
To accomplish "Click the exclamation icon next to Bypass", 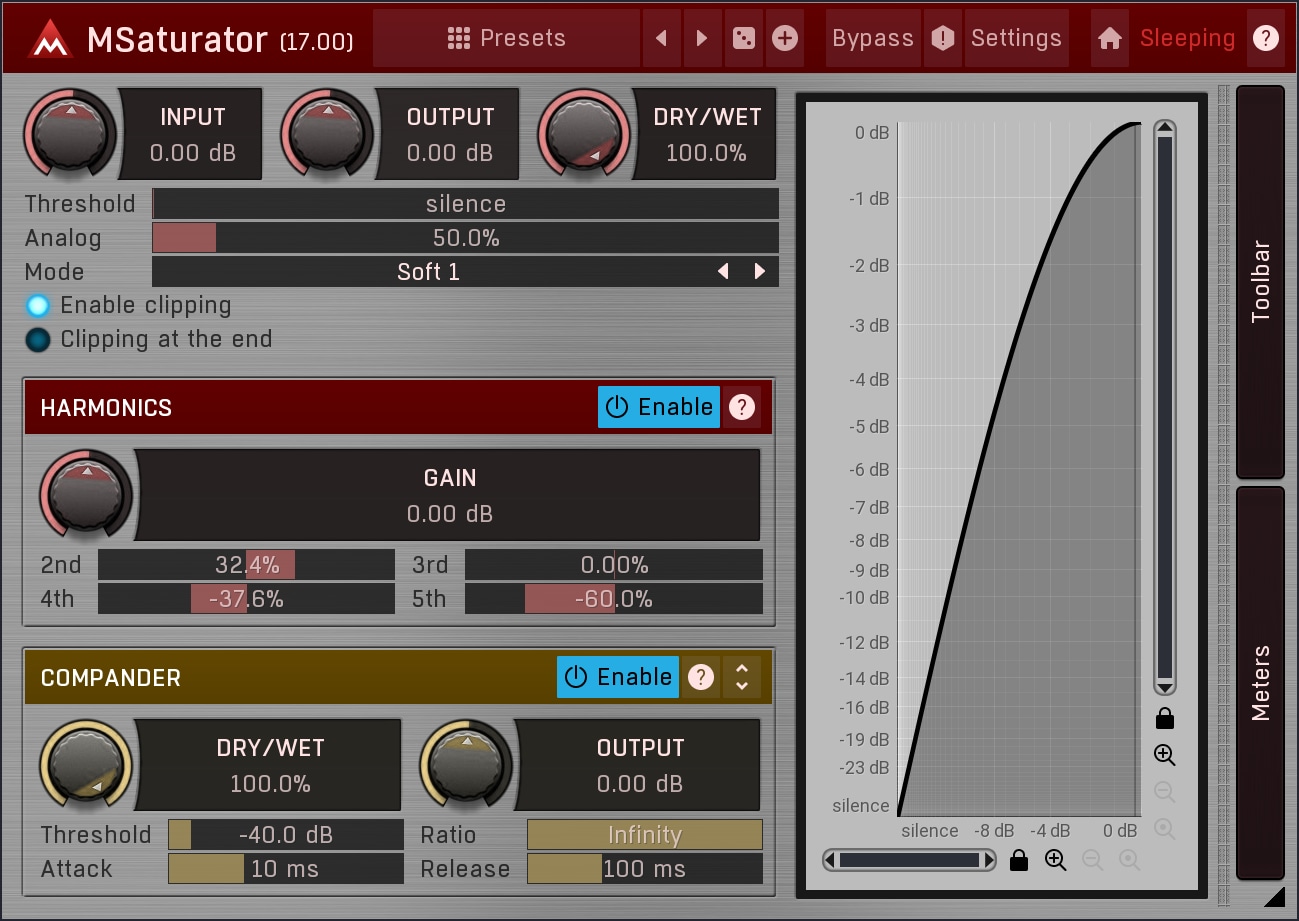I will click(942, 39).
